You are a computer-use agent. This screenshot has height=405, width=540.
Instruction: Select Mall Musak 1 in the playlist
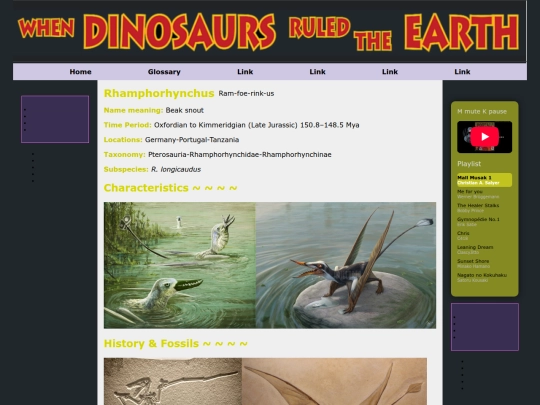point(484,180)
